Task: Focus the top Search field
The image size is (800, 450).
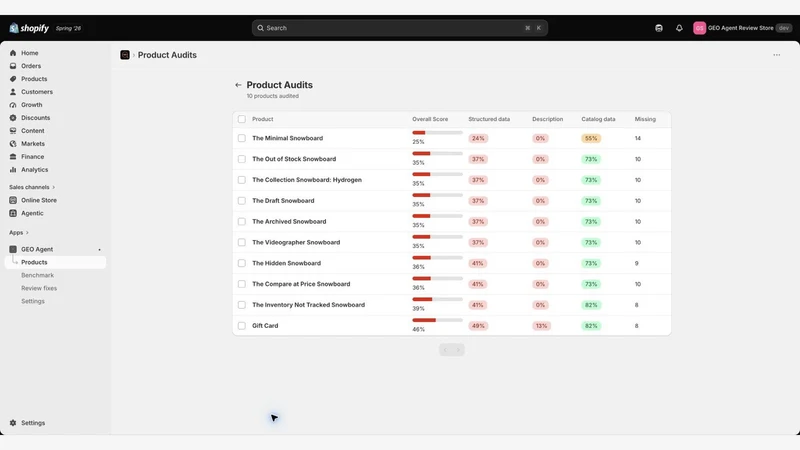Action: [x=399, y=28]
